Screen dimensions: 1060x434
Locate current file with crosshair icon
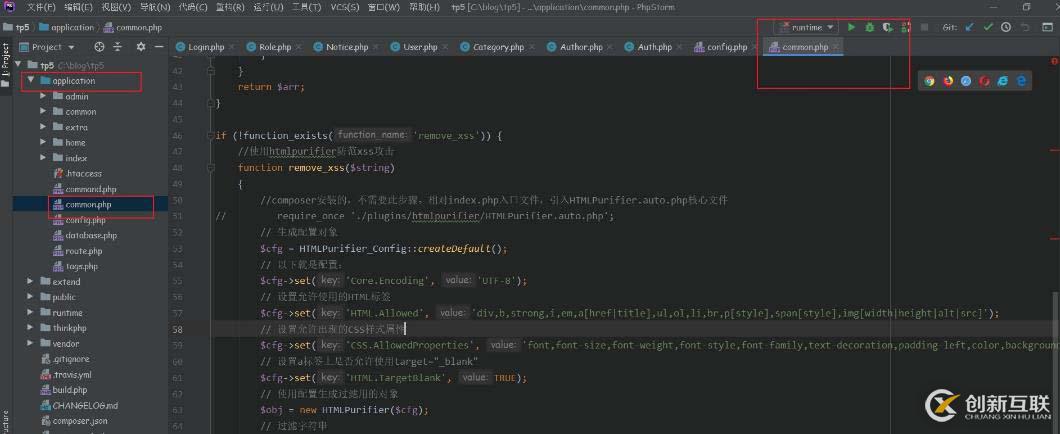point(99,47)
